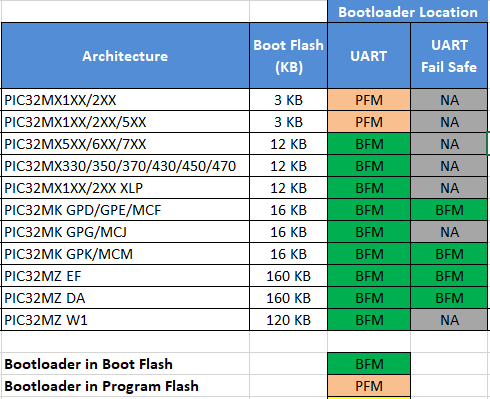Click the UART Fail Safe column header

449,56
